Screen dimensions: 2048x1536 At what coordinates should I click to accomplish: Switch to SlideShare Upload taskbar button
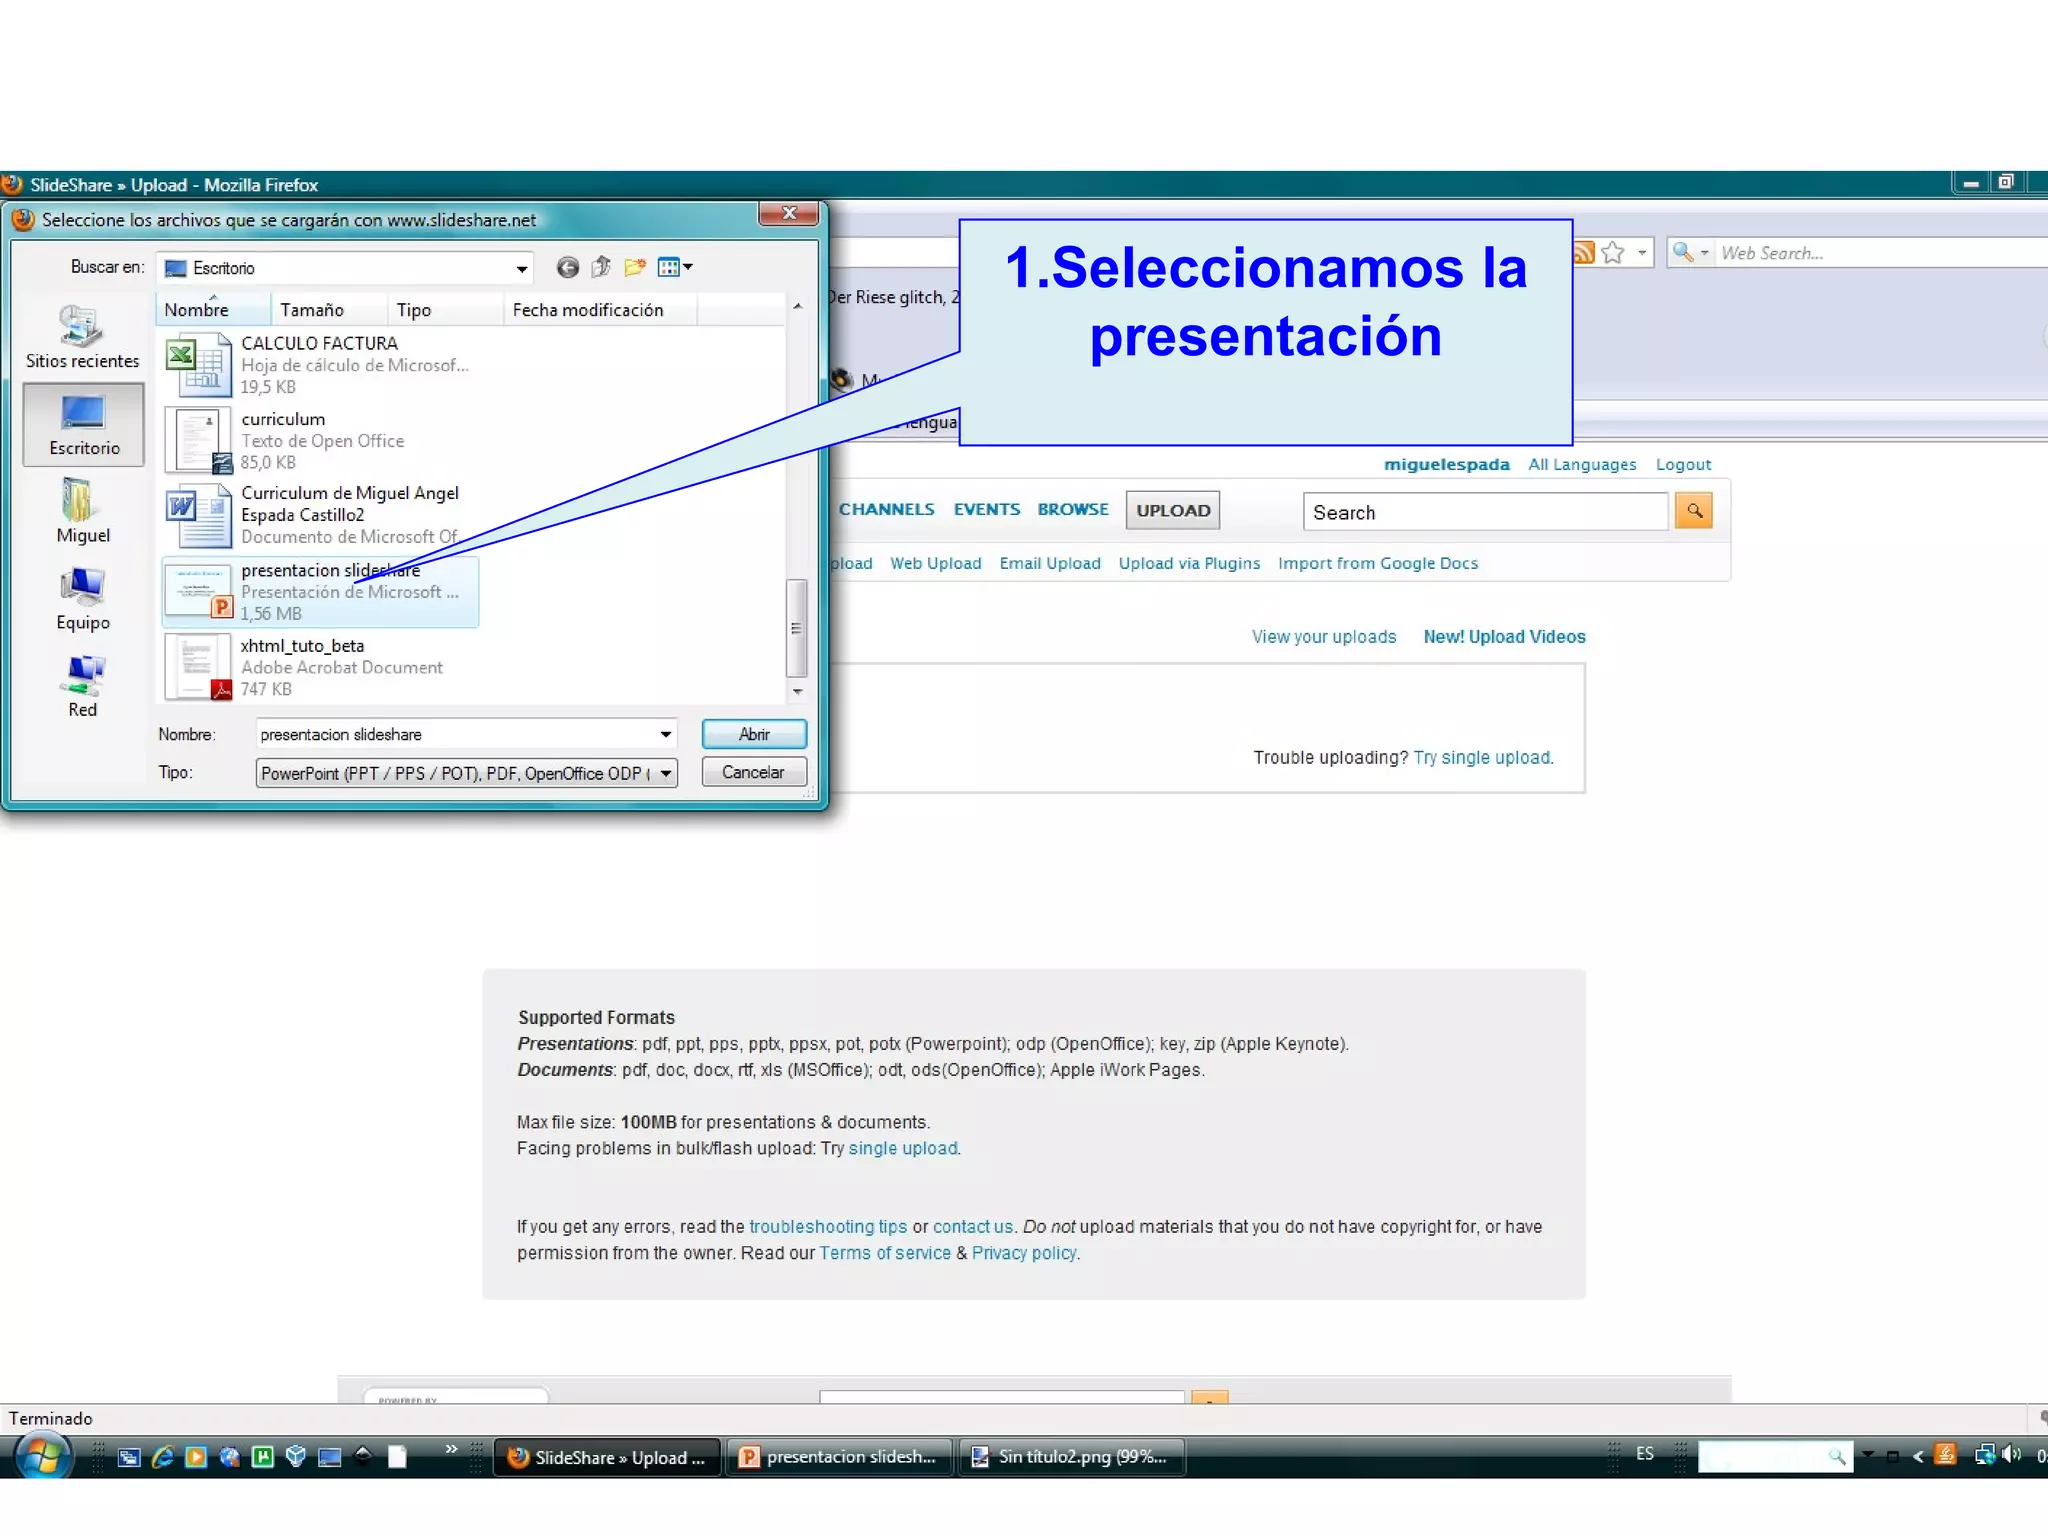coord(608,1457)
